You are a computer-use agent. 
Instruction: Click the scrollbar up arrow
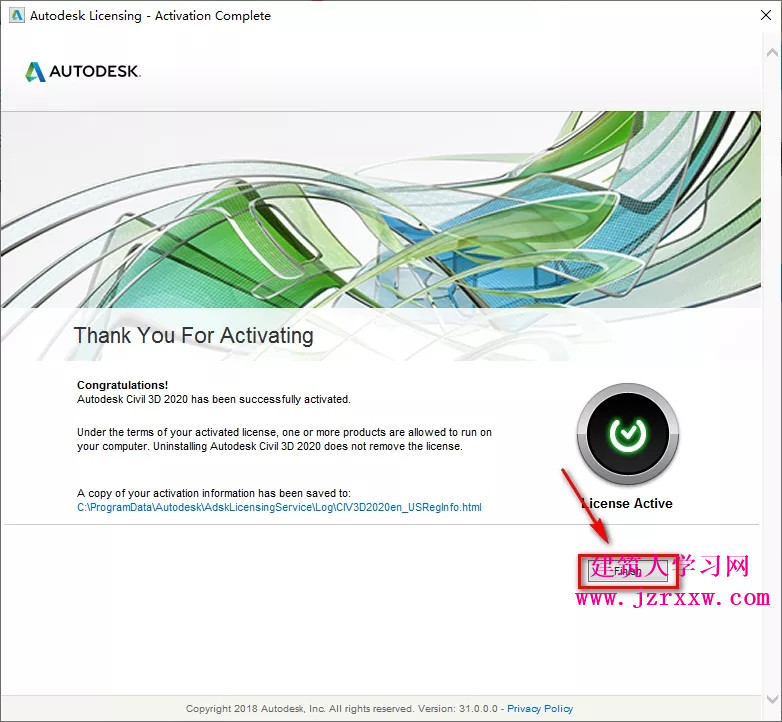point(772,52)
